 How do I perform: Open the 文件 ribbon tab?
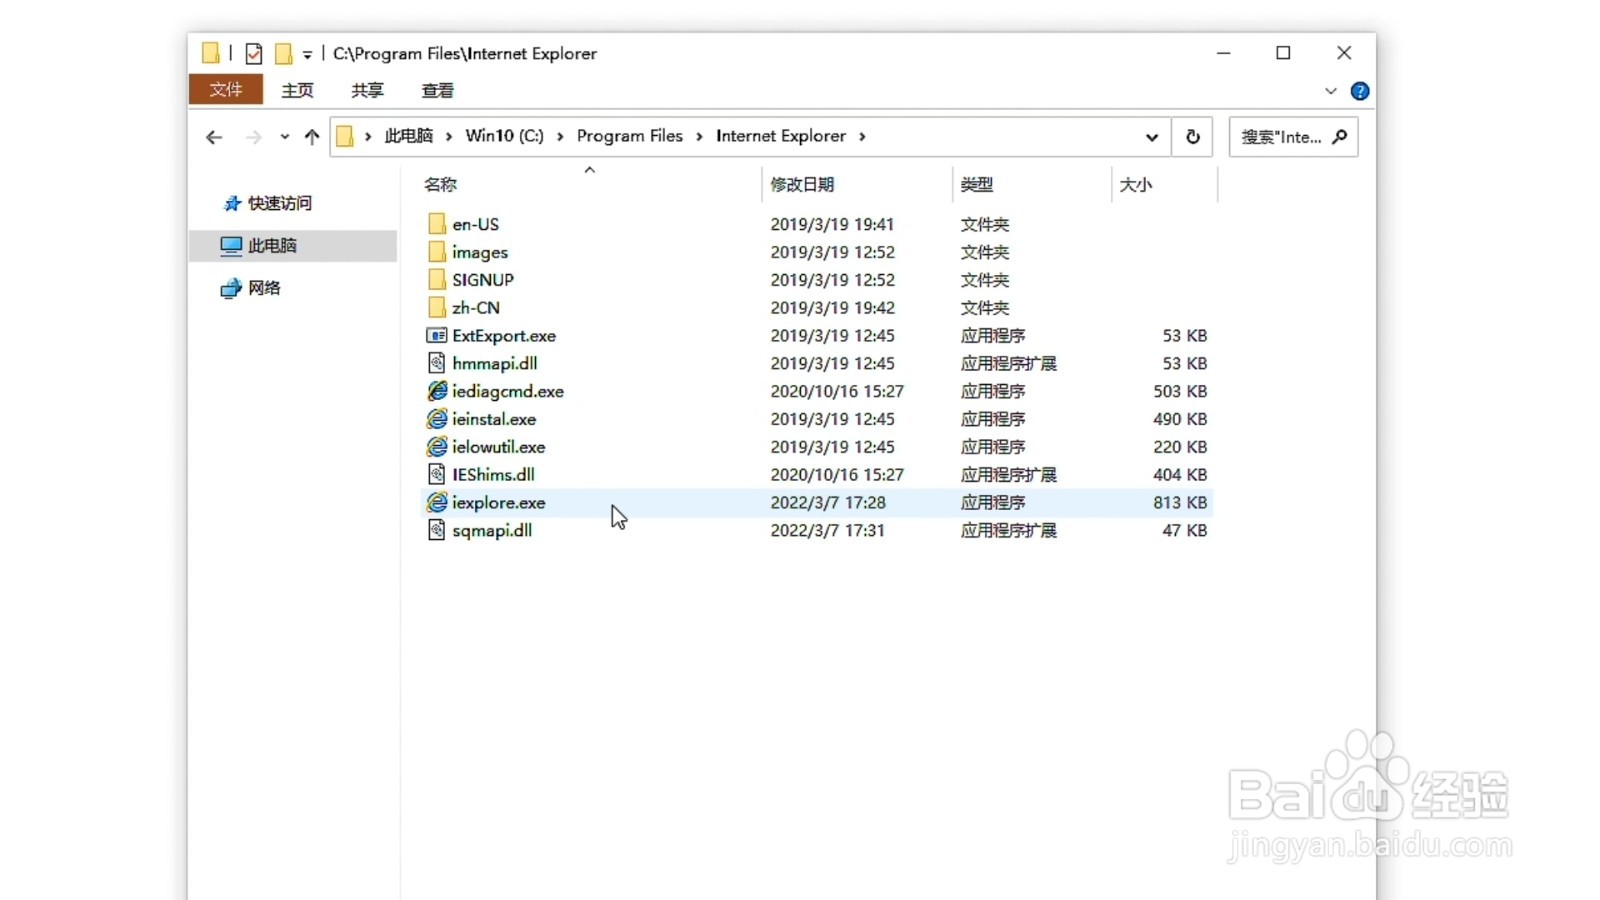click(x=226, y=90)
